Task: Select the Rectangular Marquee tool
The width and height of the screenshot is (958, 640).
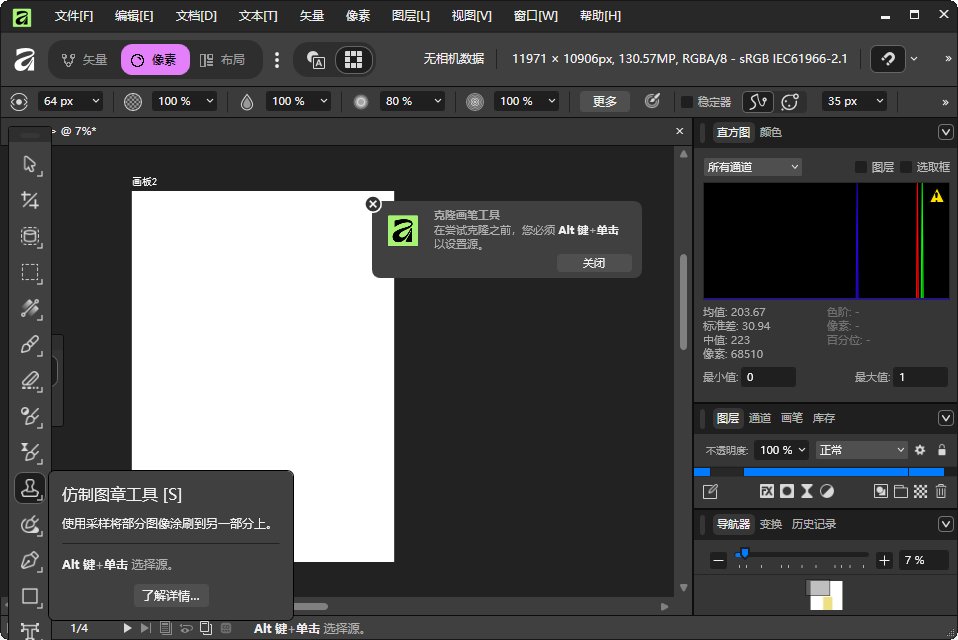Action: coord(30,272)
